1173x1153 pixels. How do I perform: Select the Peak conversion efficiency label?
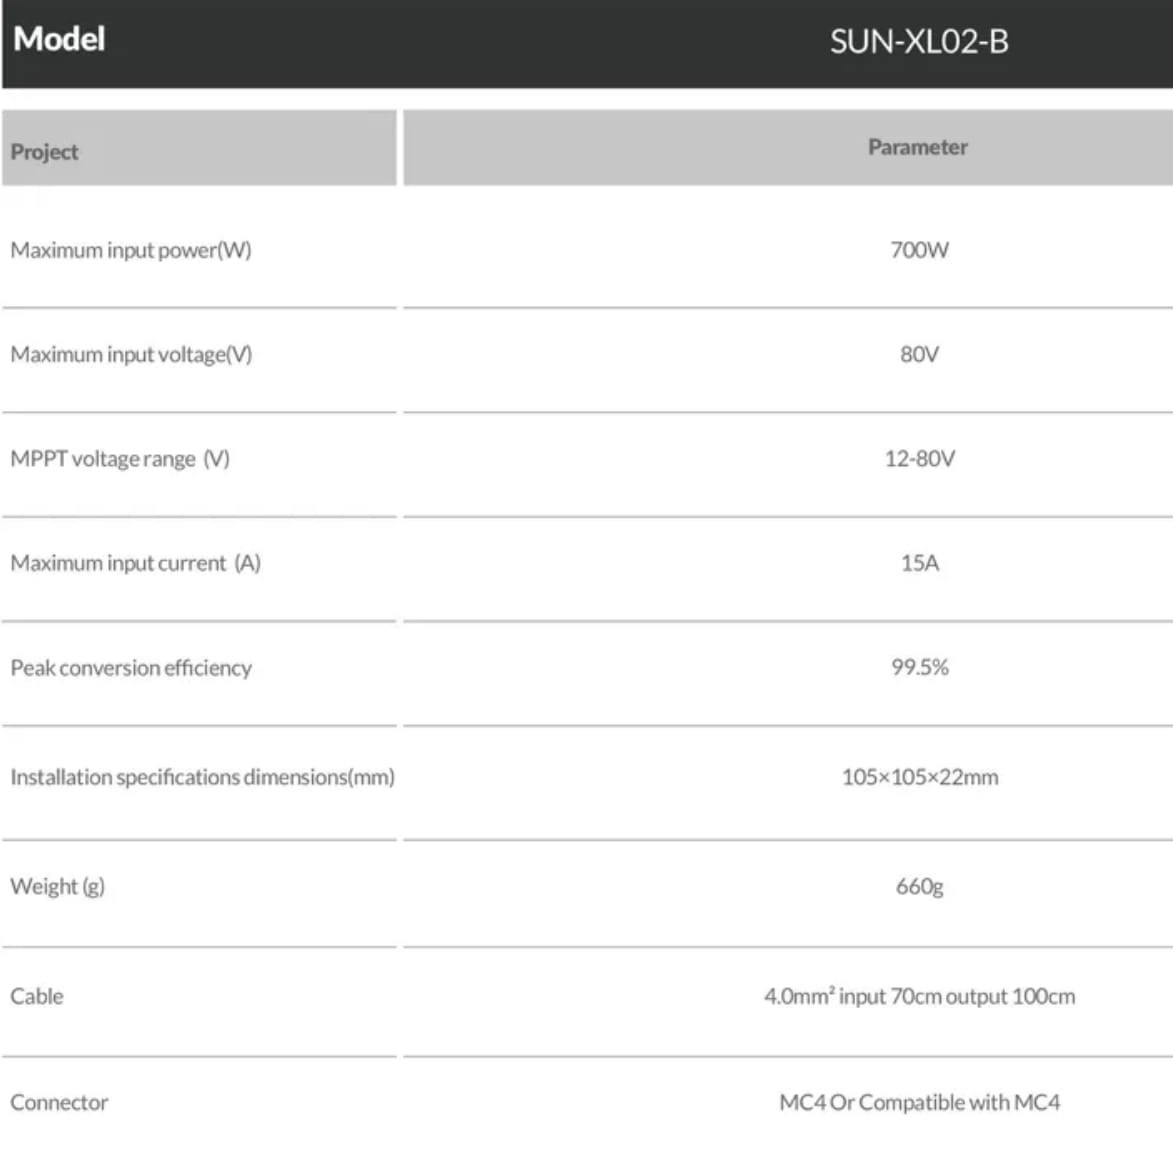[x=131, y=668]
